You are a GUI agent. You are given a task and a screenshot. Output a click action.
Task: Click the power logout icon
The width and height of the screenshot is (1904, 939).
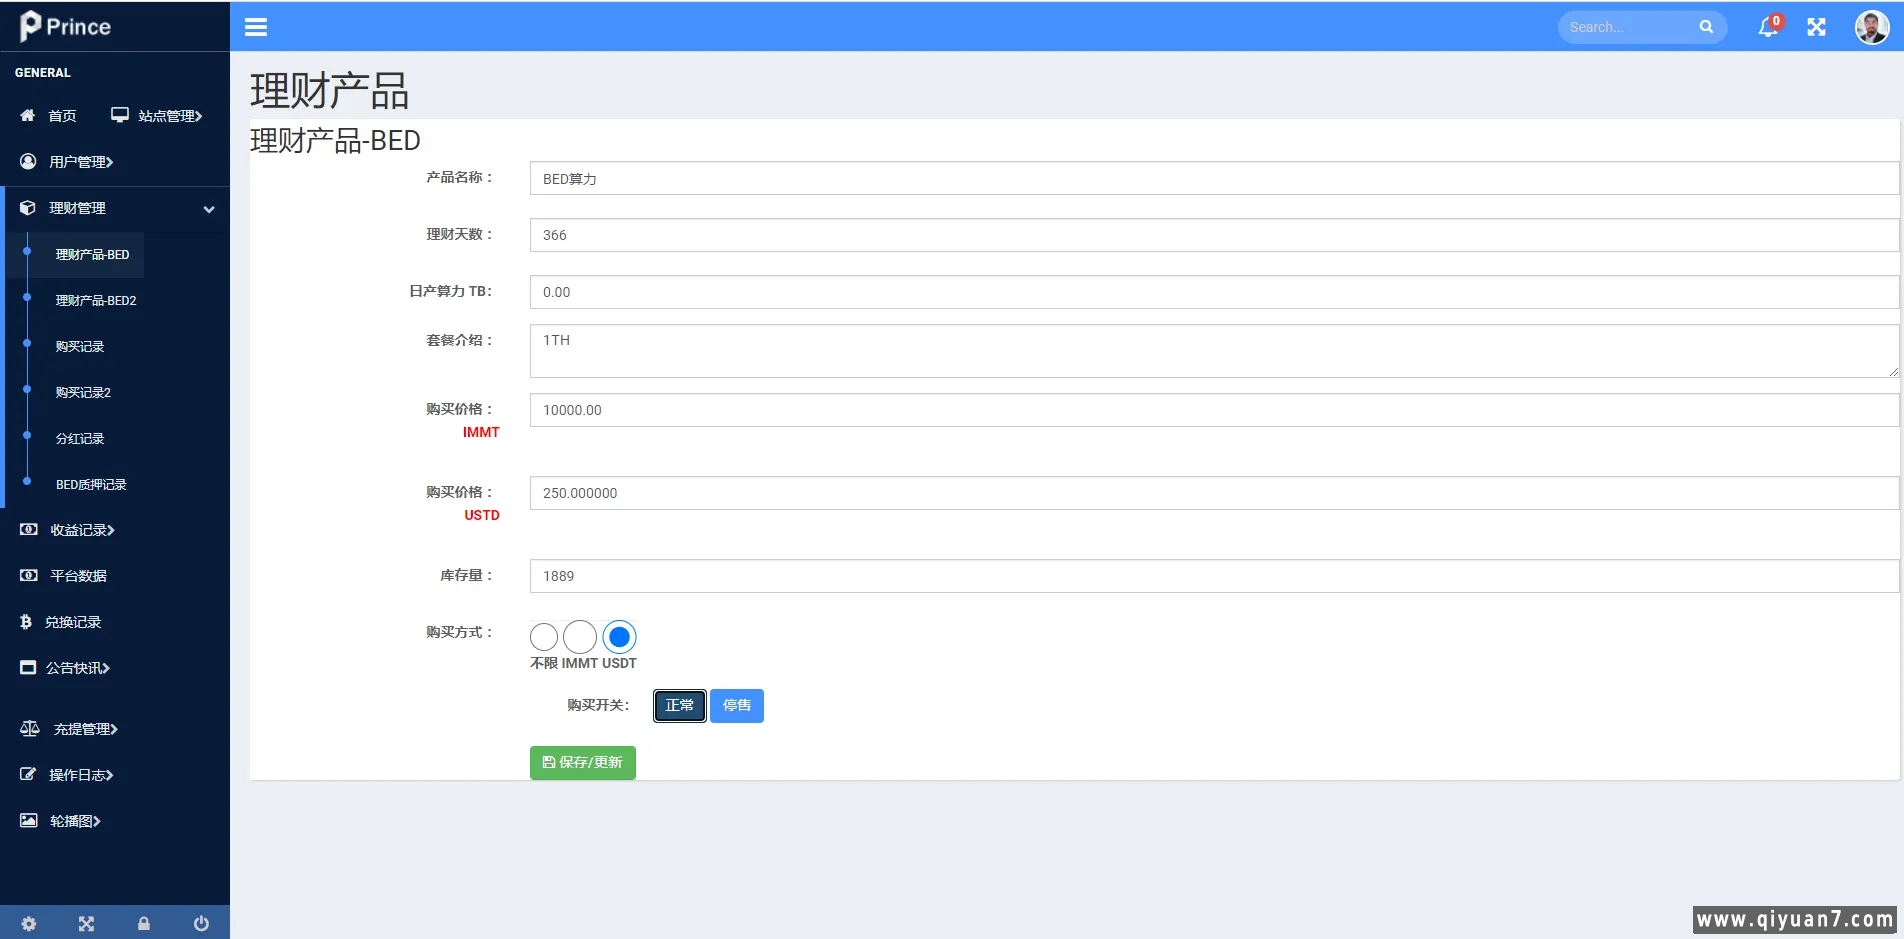click(x=201, y=923)
